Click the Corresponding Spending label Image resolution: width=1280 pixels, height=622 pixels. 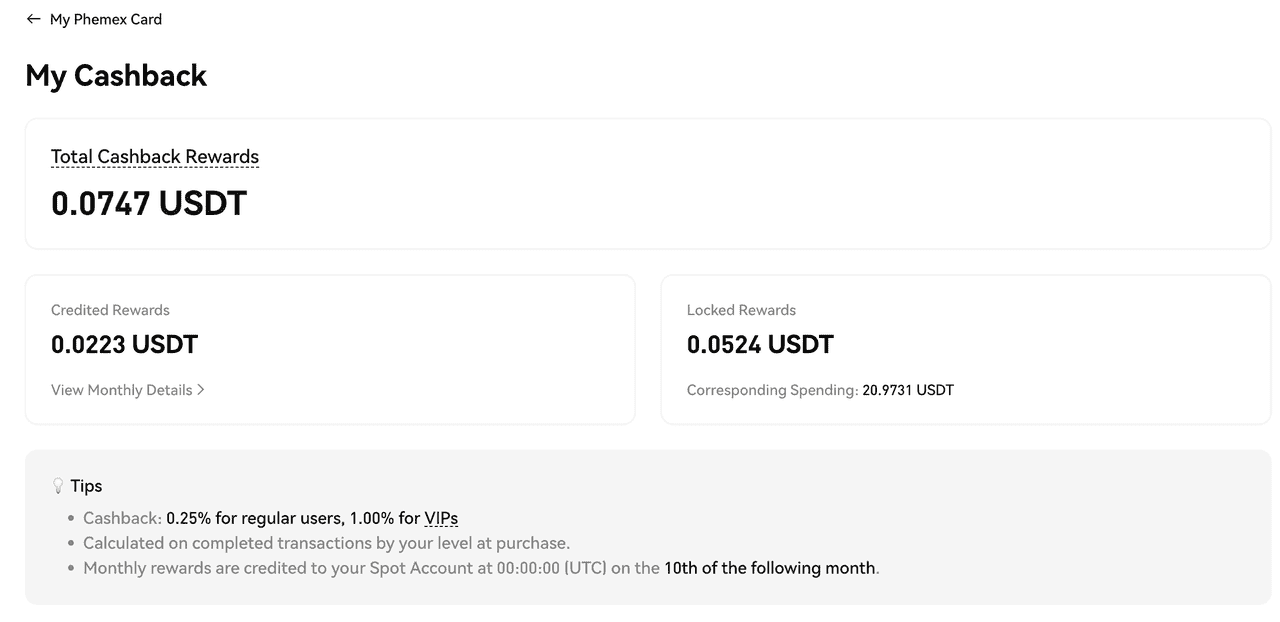772,390
